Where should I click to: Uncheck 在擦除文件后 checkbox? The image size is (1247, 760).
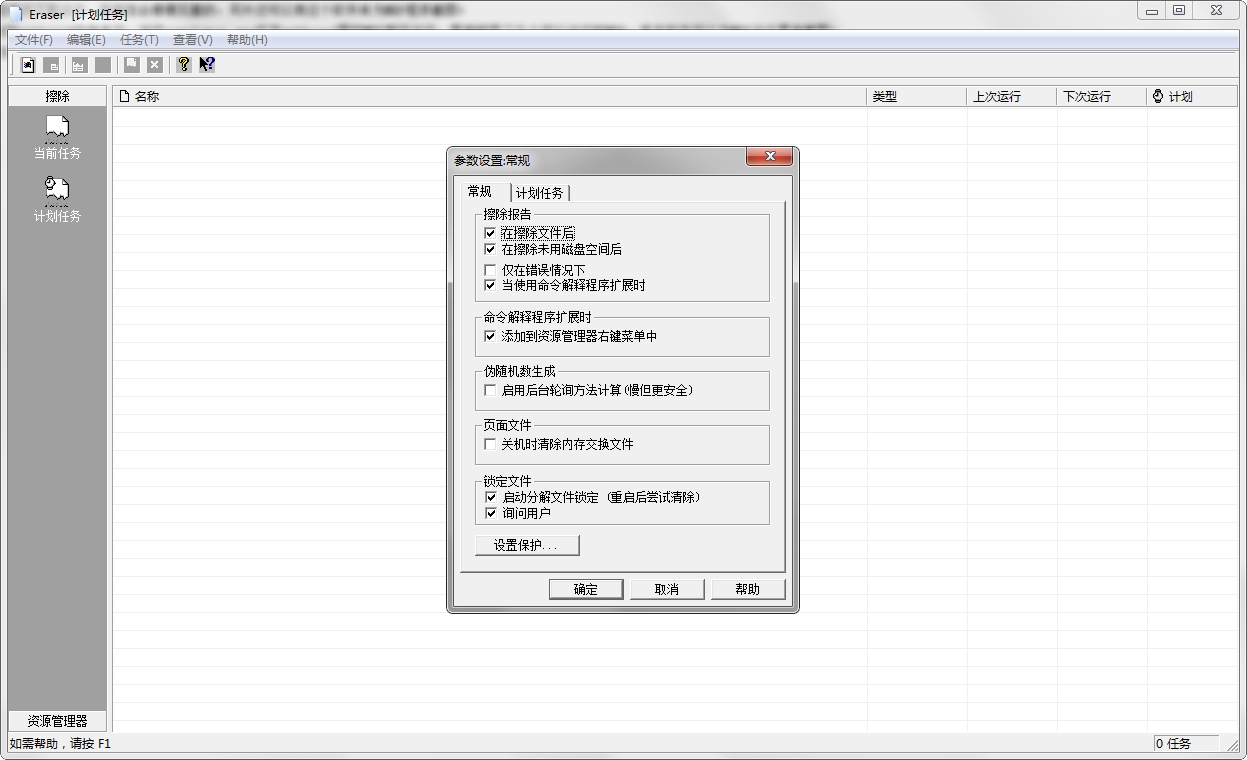point(490,233)
